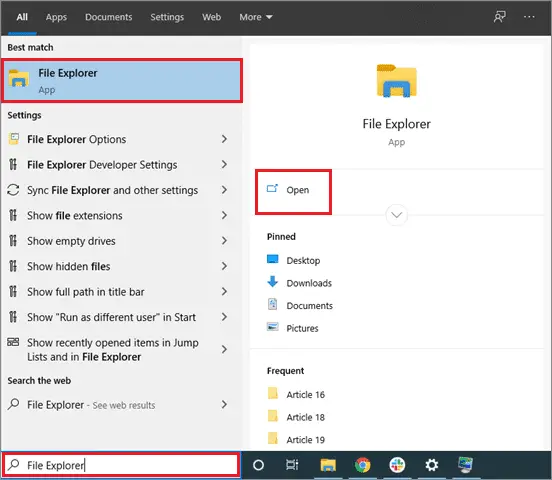552x480 pixels.
Task: Expand Show empty drives arrow
Action: click(x=224, y=241)
